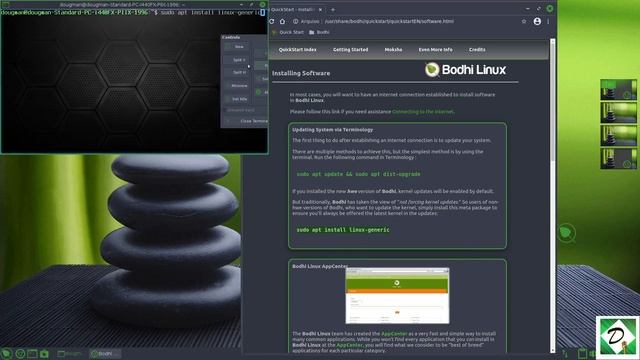Open the QuickStart Index page tab
This screenshot has height=360, width=640.
[298, 50]
